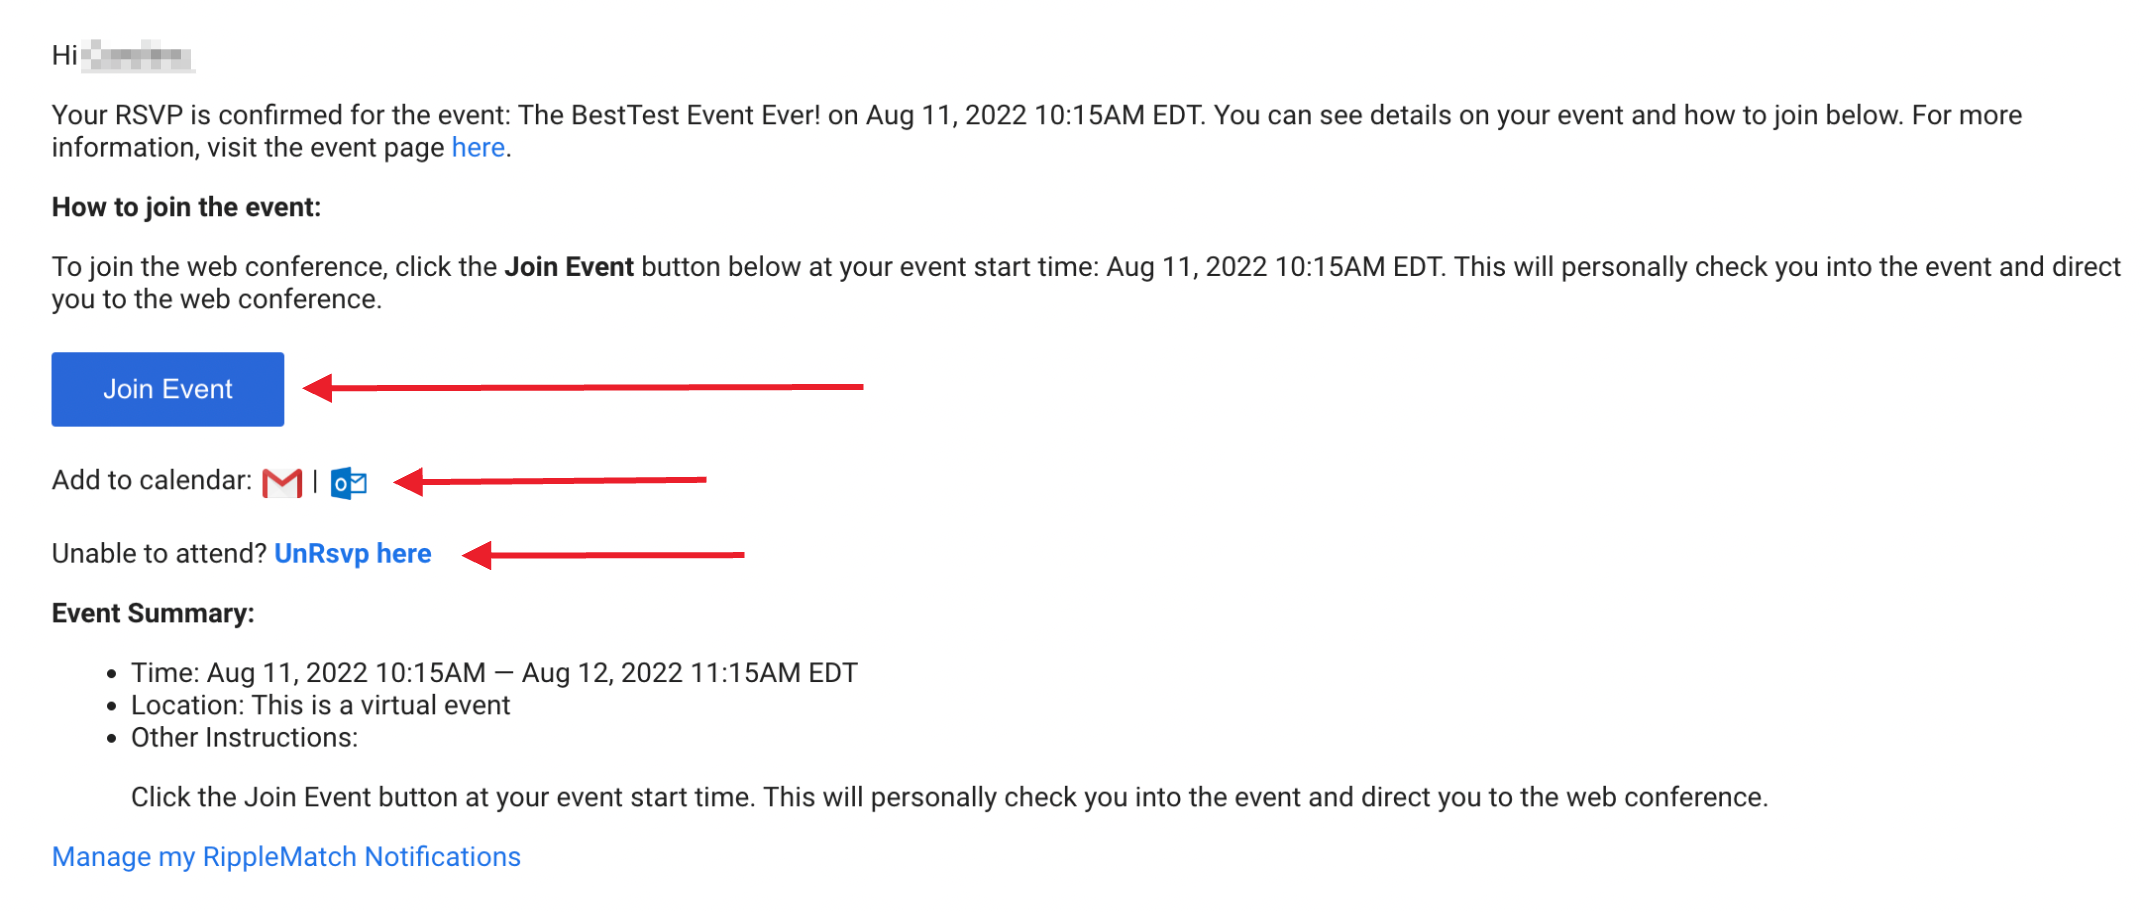The image size is (2144, 912).
Task: Click the final Join Event instruction paragraph
Action: click(x=948, y=797)
